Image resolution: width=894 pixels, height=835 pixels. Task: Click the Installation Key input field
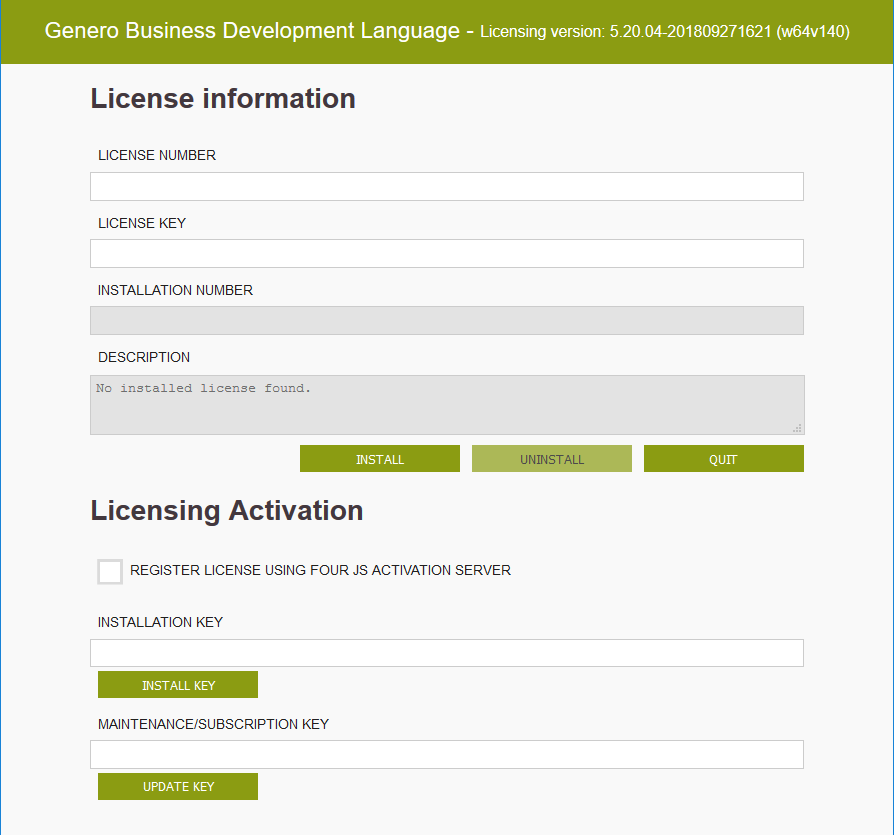tap(446, 653)
